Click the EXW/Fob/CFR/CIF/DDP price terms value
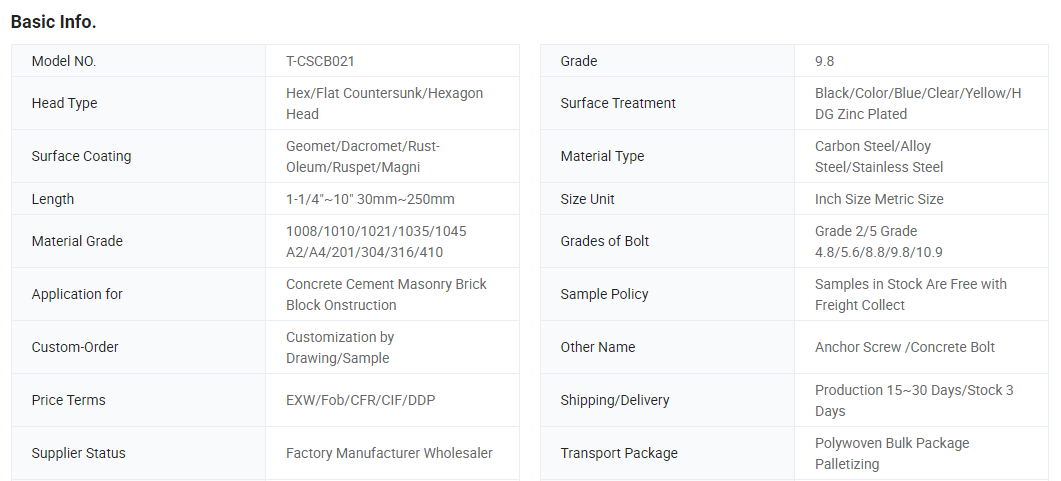The height and width of the screenshot is (481, 1061). point(360,400)
